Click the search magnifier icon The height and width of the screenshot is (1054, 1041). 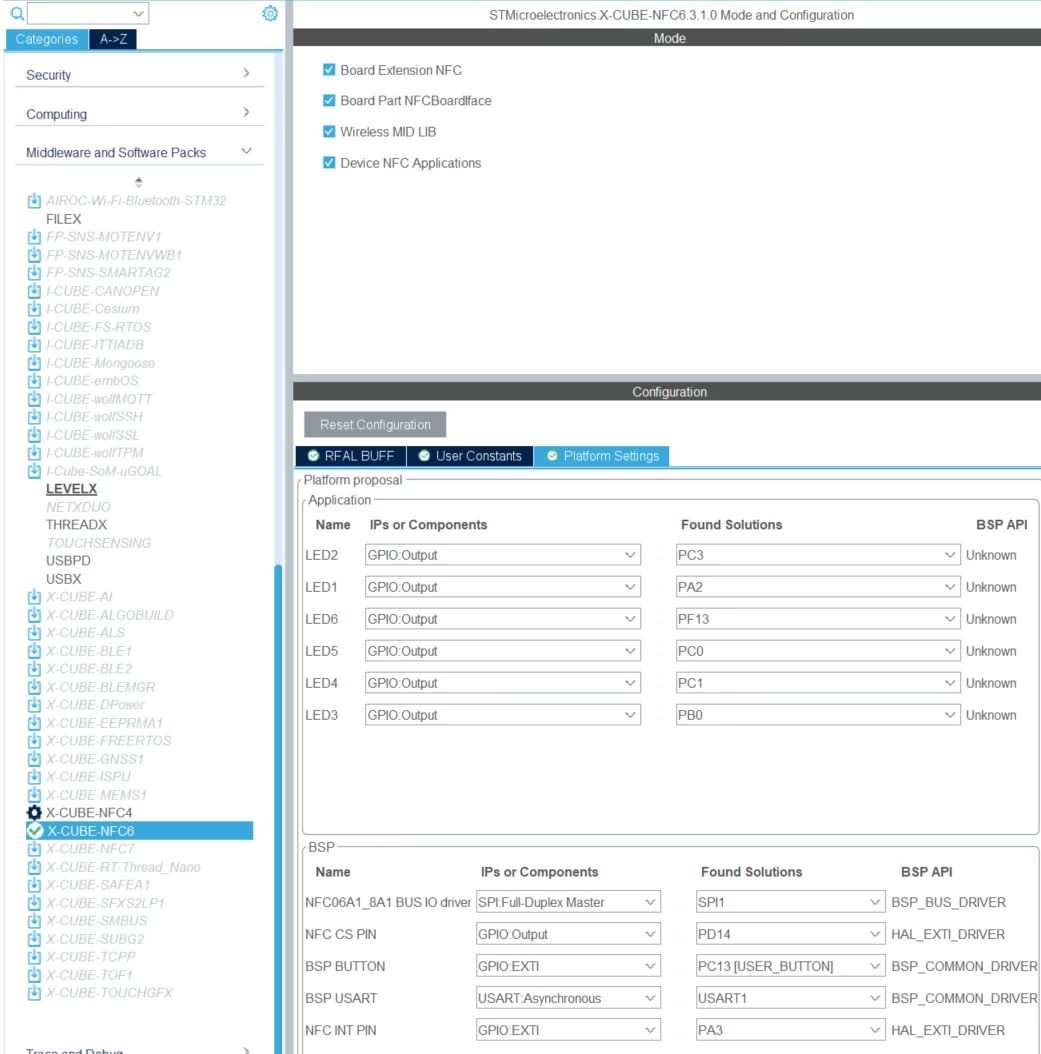coord(17,13)
